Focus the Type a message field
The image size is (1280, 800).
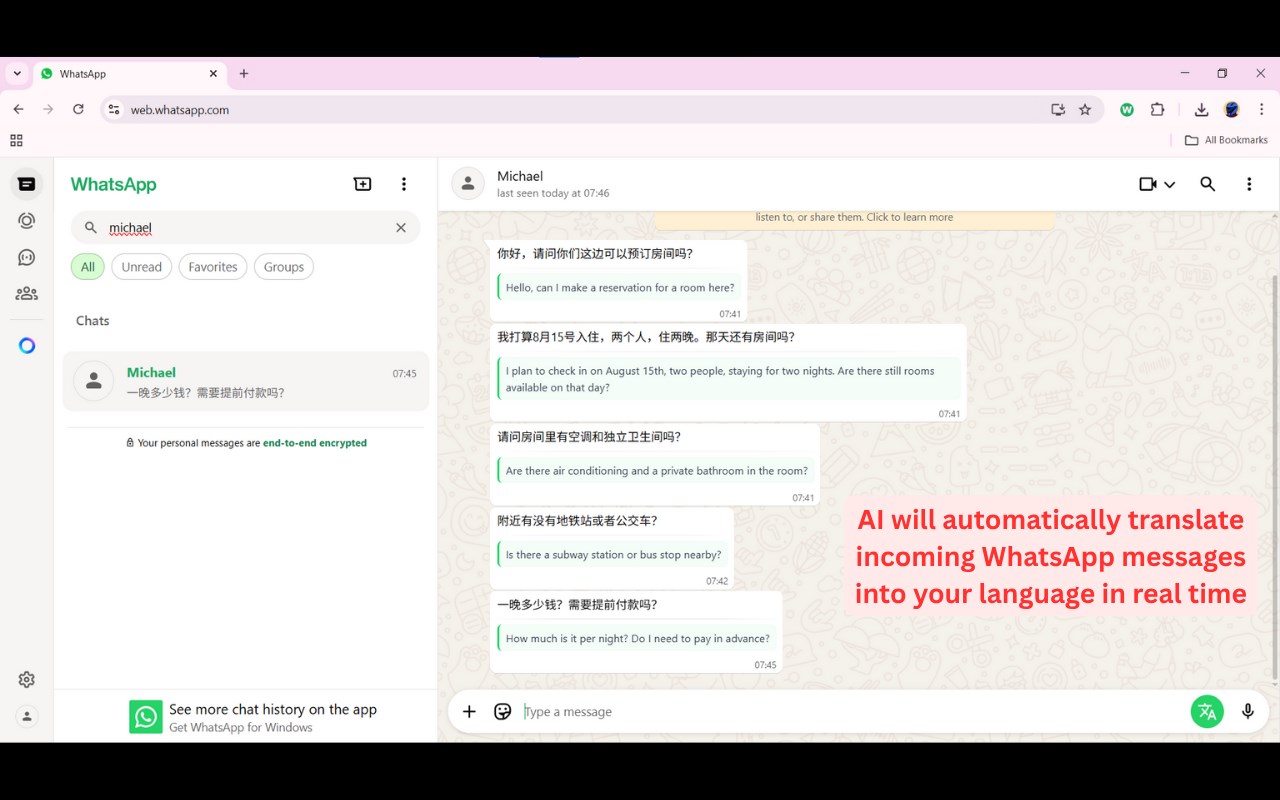coord(852,712)
